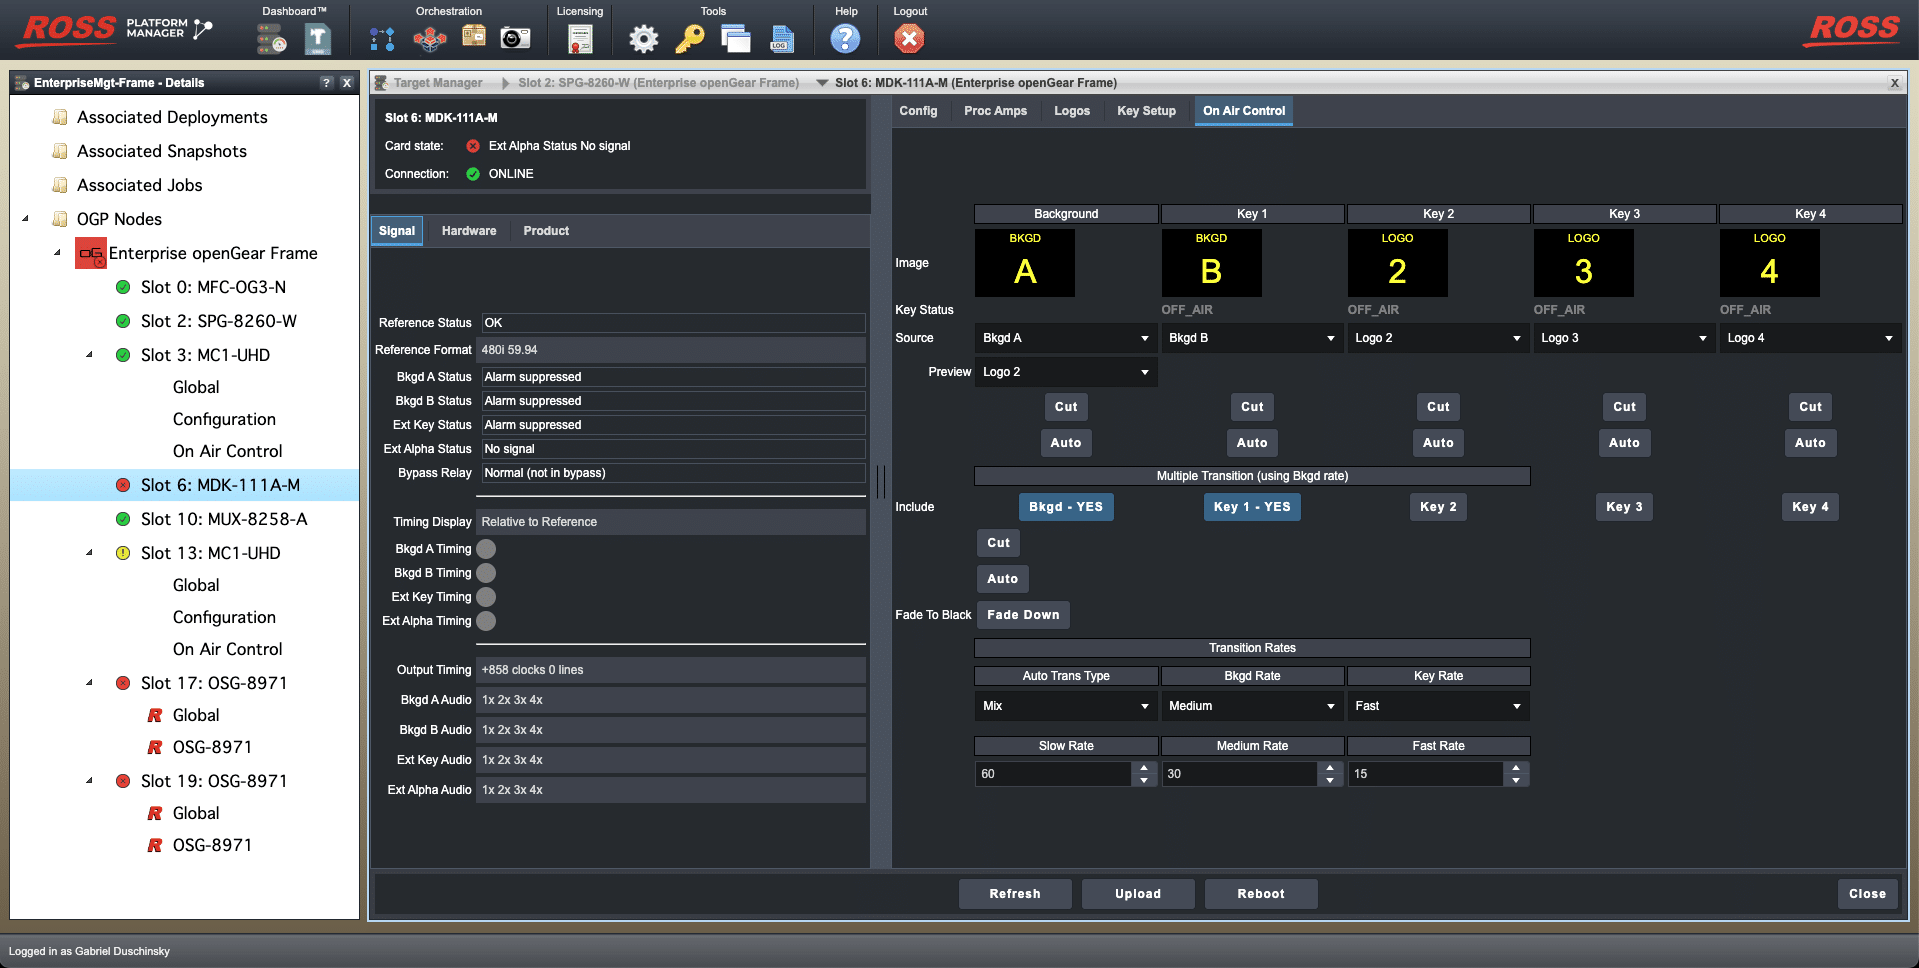The width and height of the screenshot is (1919, 968).
Task: Open the Orchestration red boxes deployments icon
Action: pos(430,39)
